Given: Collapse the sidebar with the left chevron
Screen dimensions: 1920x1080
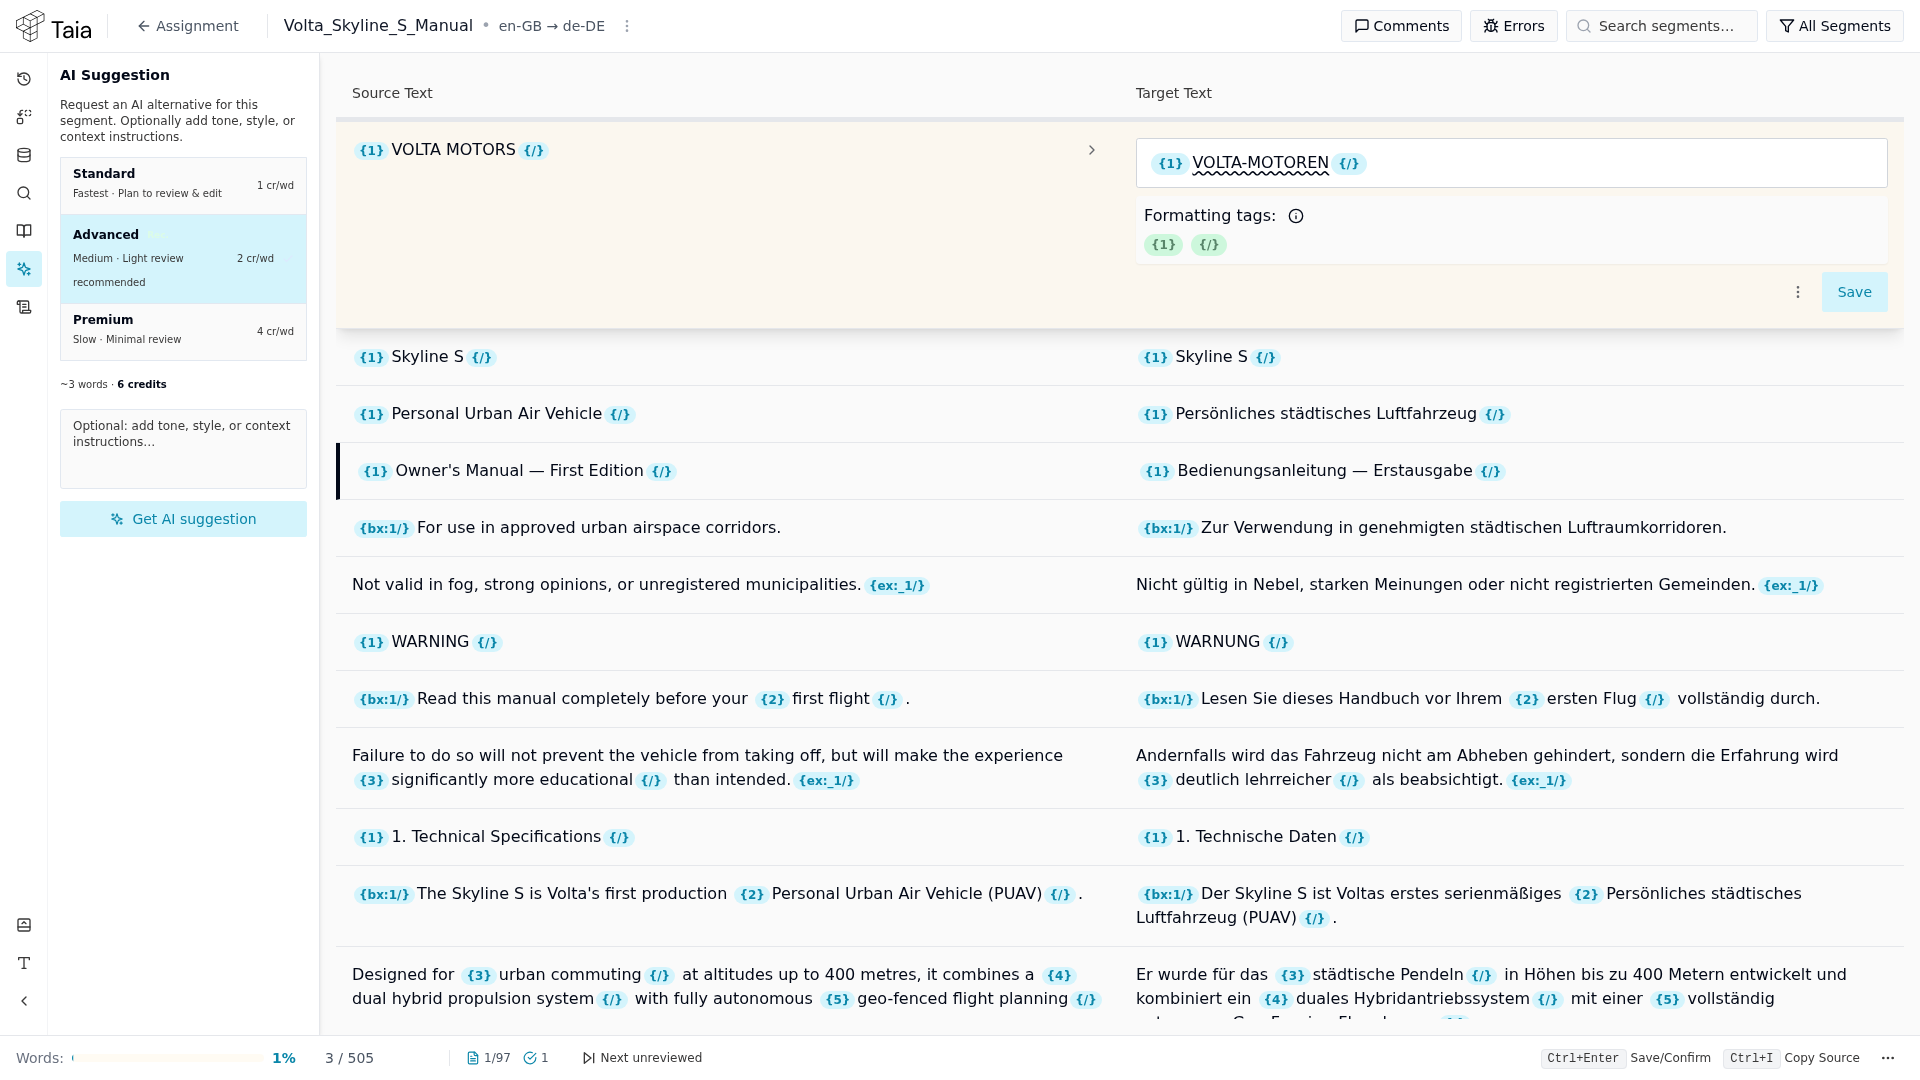Looking at the screenshot, I should click(x=24, y=1001).
